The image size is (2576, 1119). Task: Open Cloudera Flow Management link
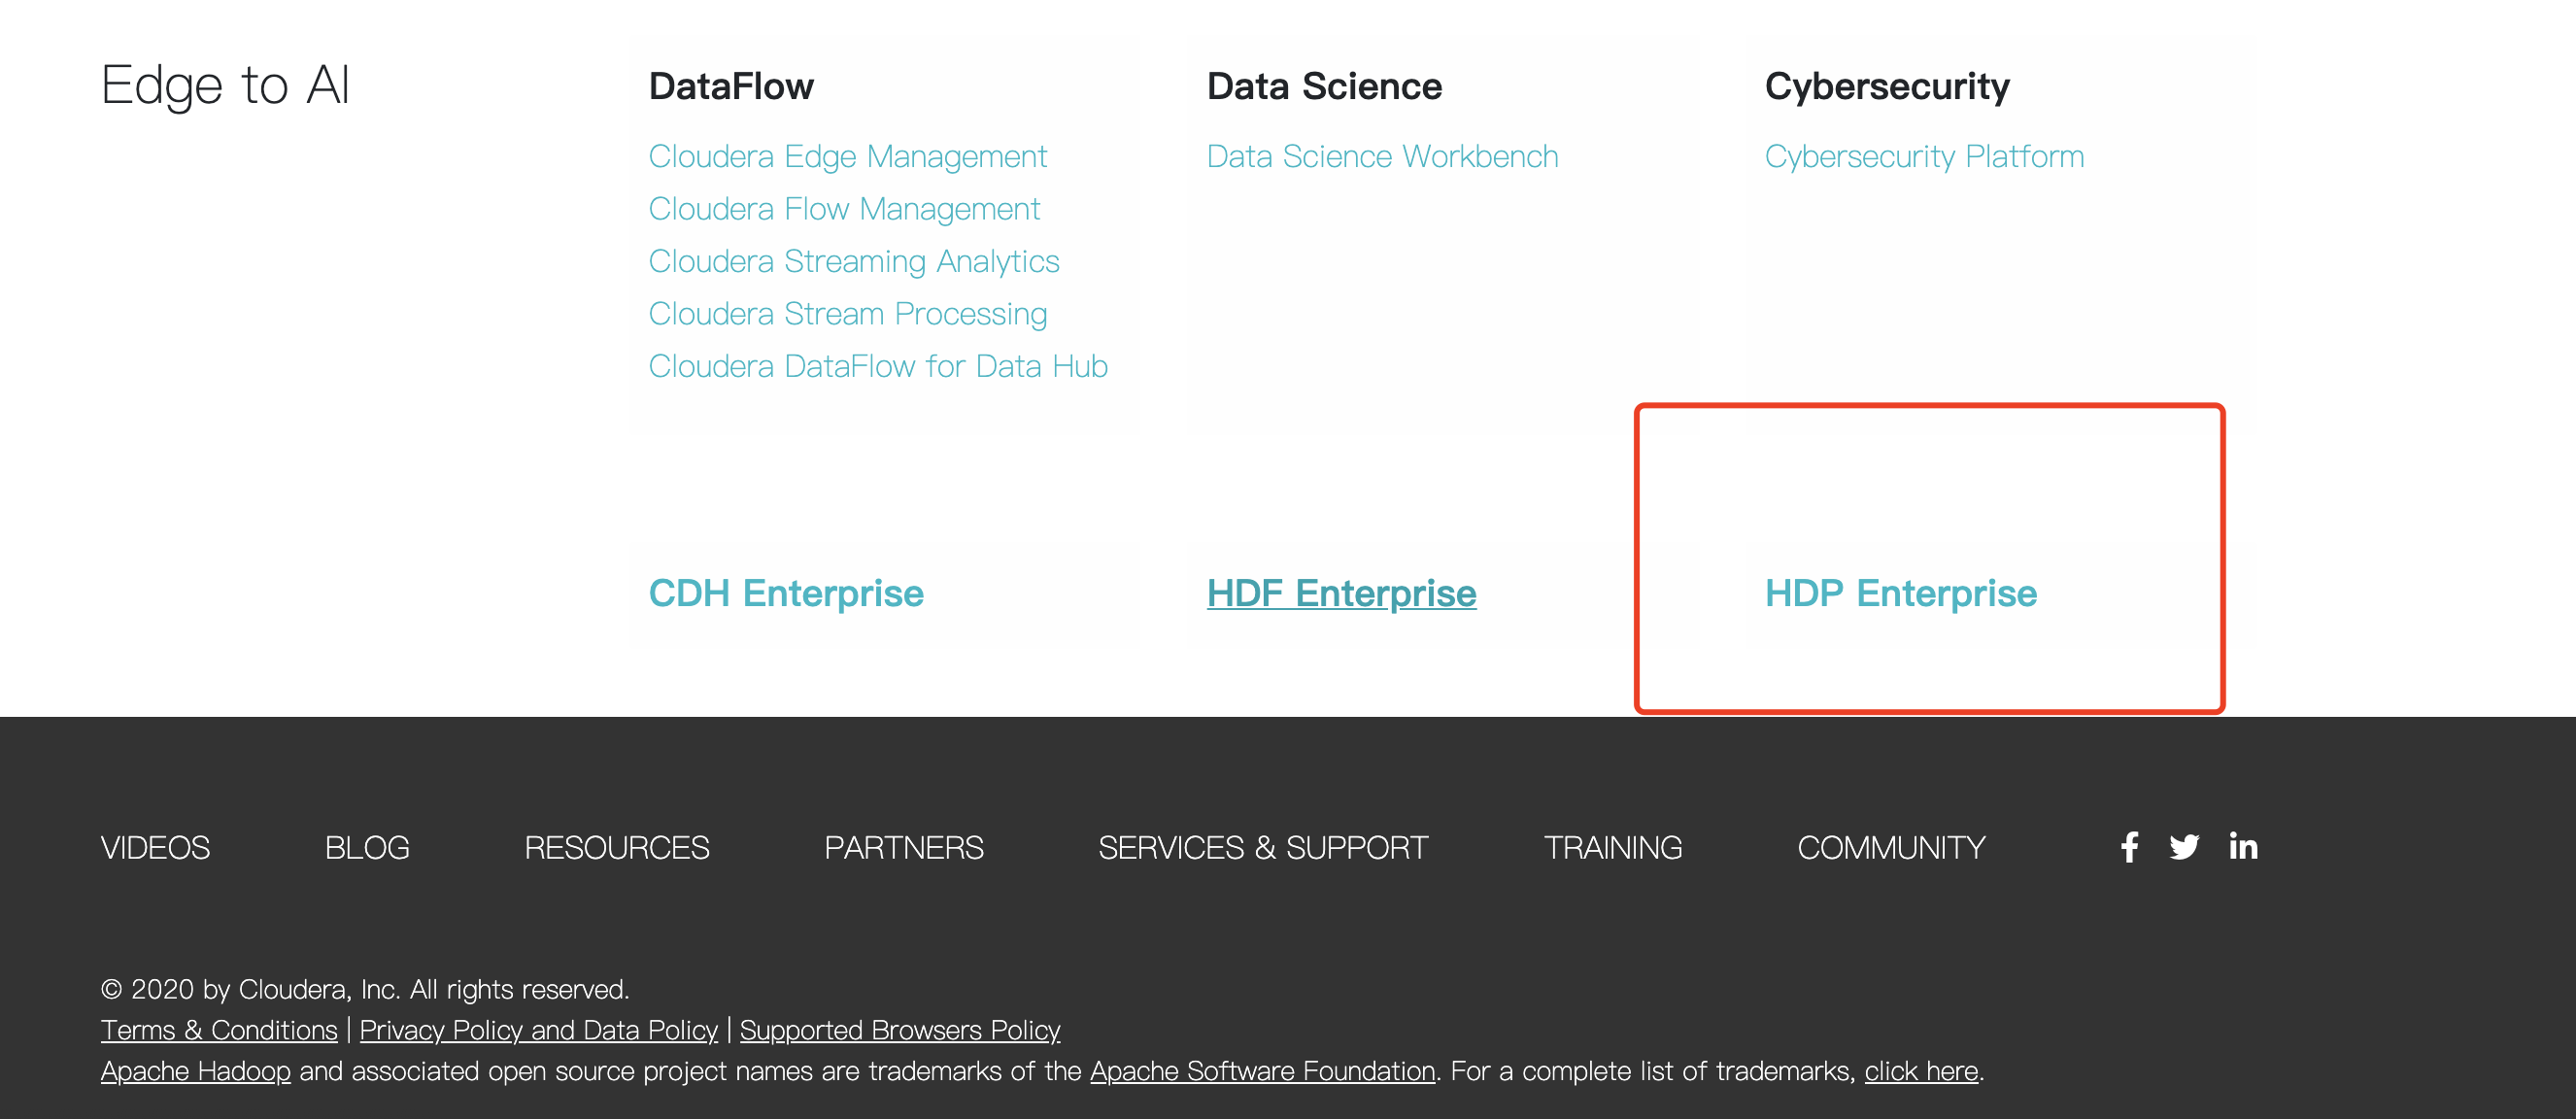pos(844,209)
